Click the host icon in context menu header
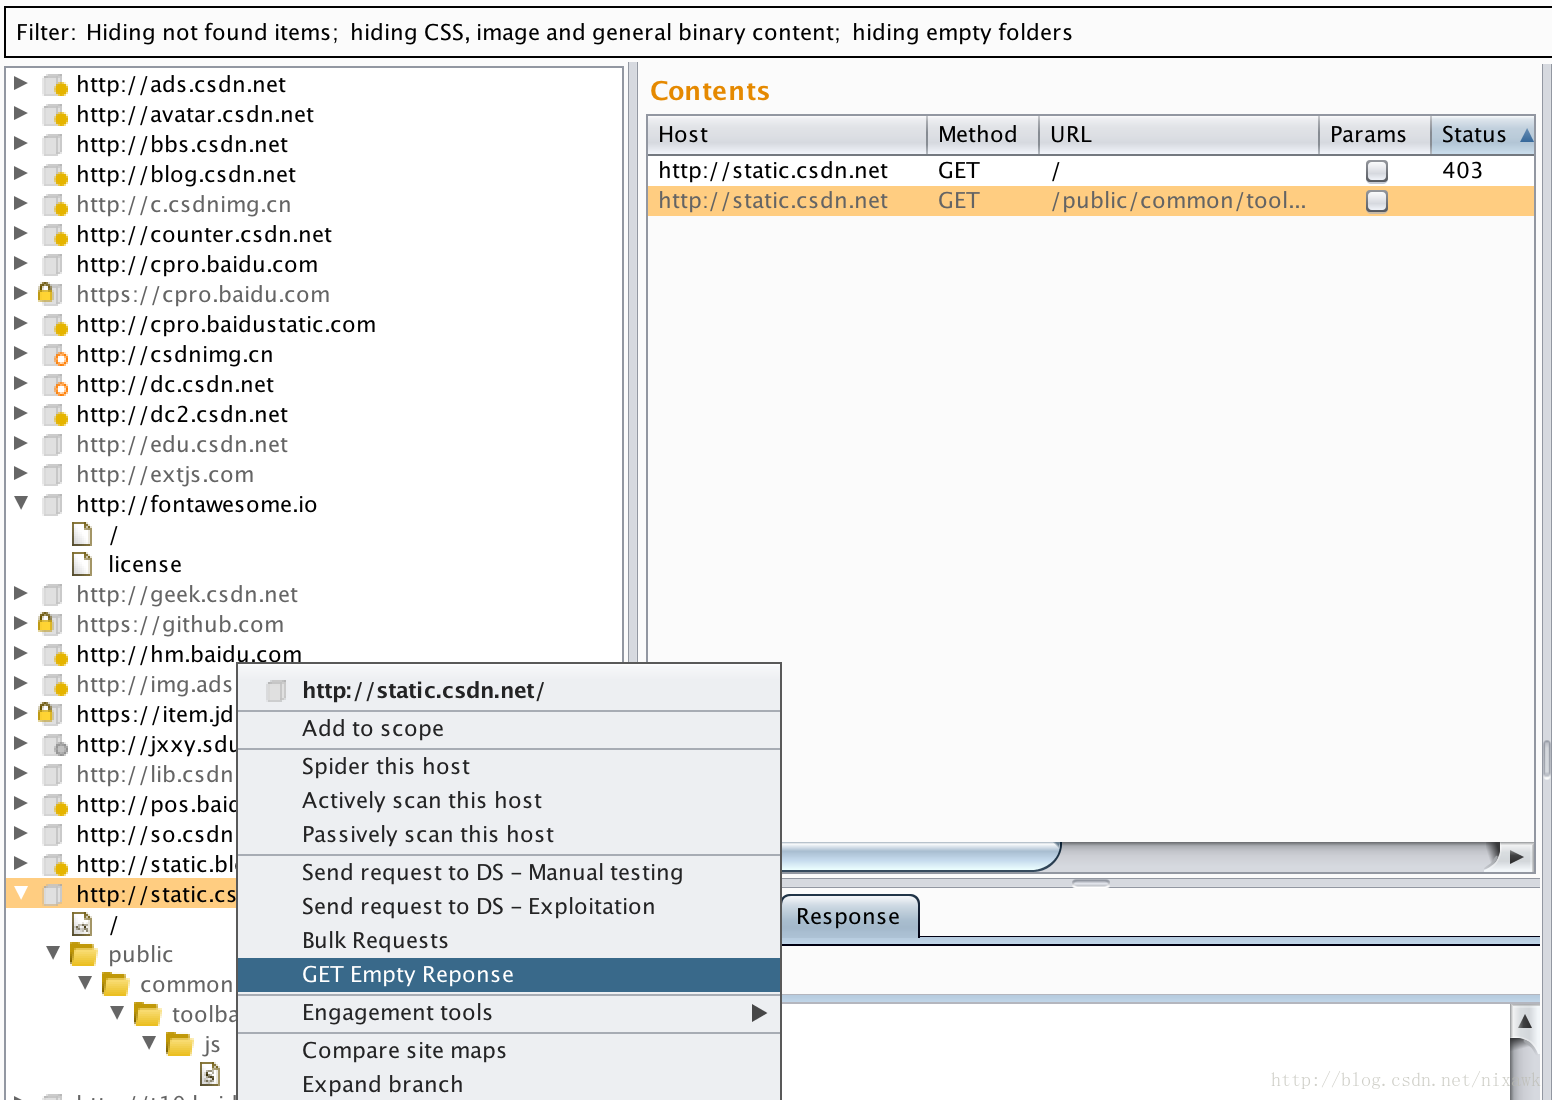Viewport: 1552px width, 1100px height. (x=276, y=691)
